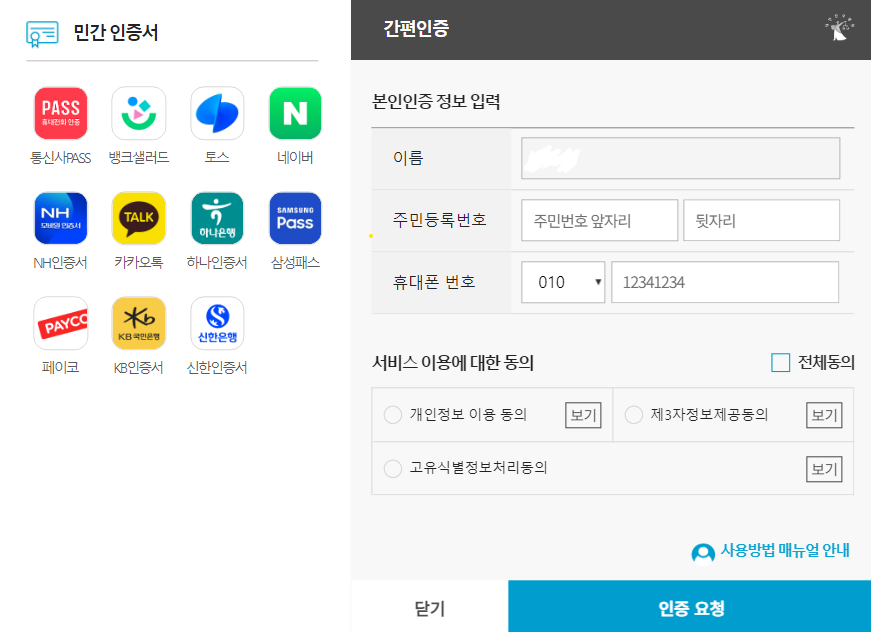
Task: View 제3자정보제공동의 terms with 보기
Action: [824, 415]
